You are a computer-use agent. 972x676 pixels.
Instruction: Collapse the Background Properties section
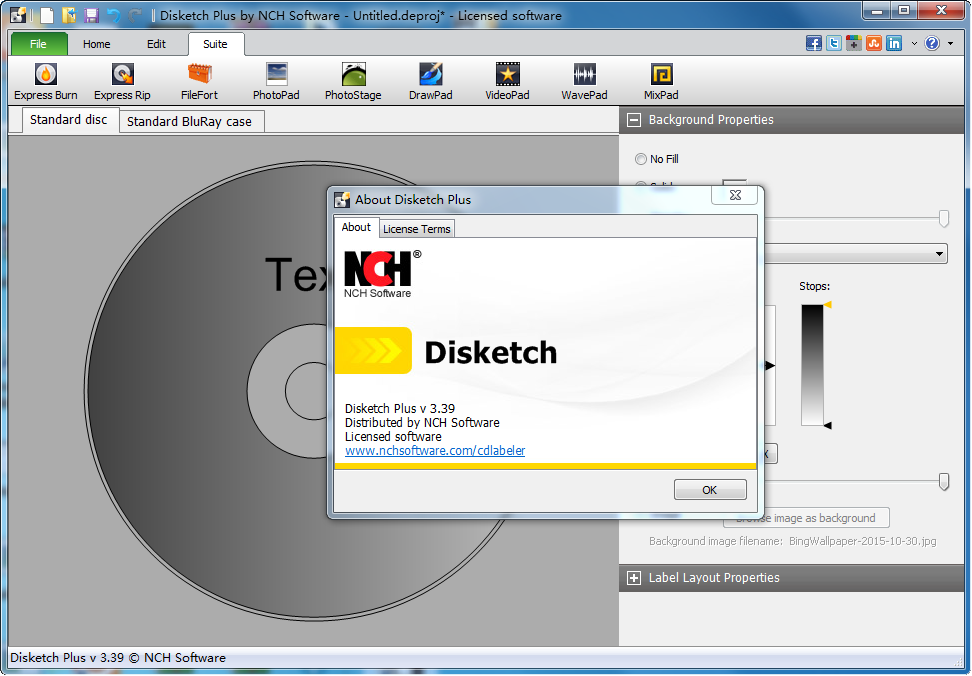[x=633, y=120]
